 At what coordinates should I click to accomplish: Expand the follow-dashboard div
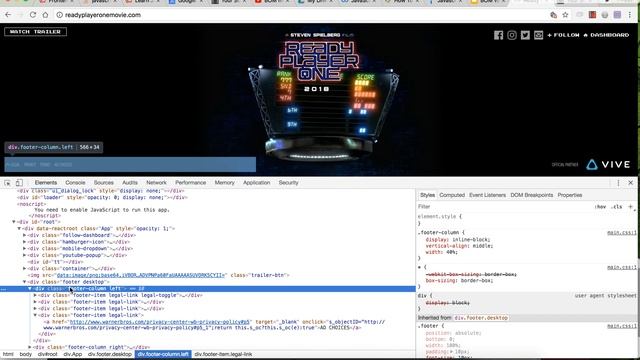click(24, 235)
